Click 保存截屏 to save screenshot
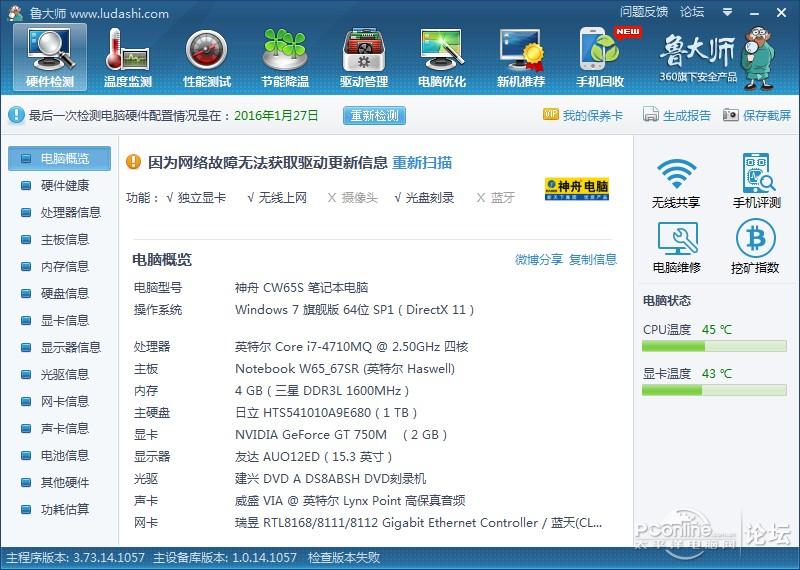Screen dimensions: 800x570 tap(757, 115)
